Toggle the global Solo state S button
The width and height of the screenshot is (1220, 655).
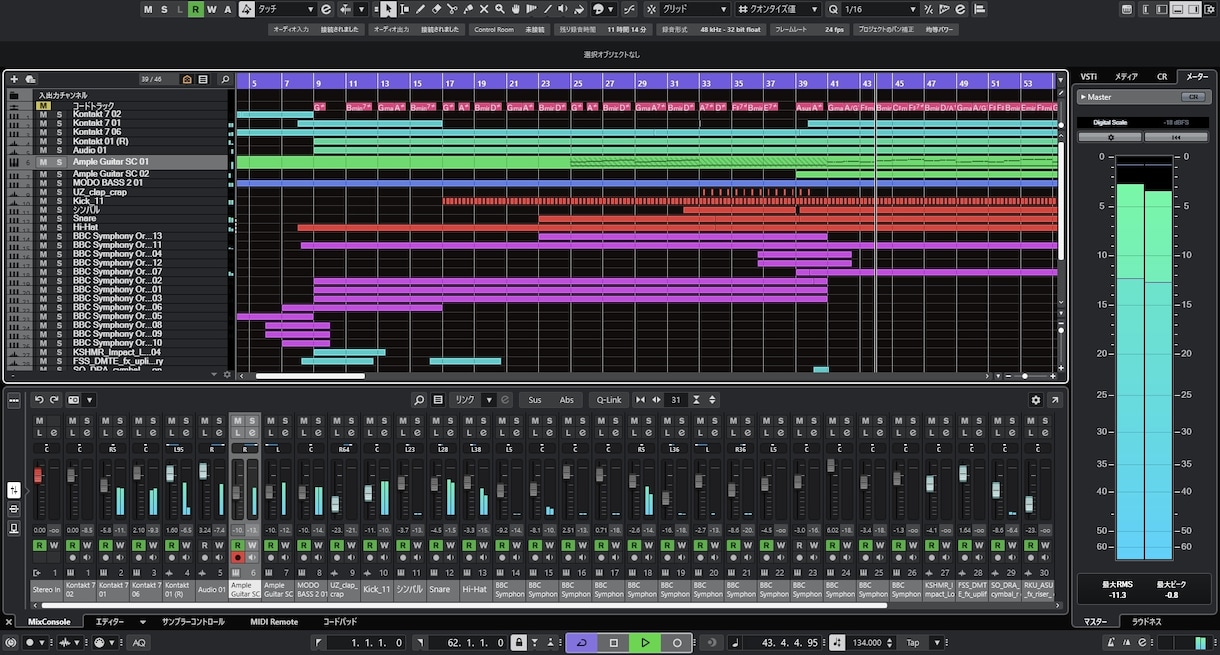coord(164,9)
